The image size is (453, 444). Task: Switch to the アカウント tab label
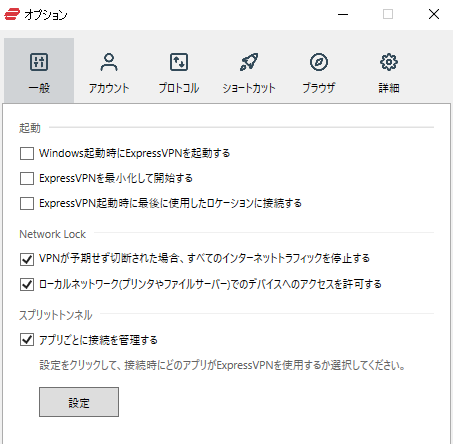(109, 88)
